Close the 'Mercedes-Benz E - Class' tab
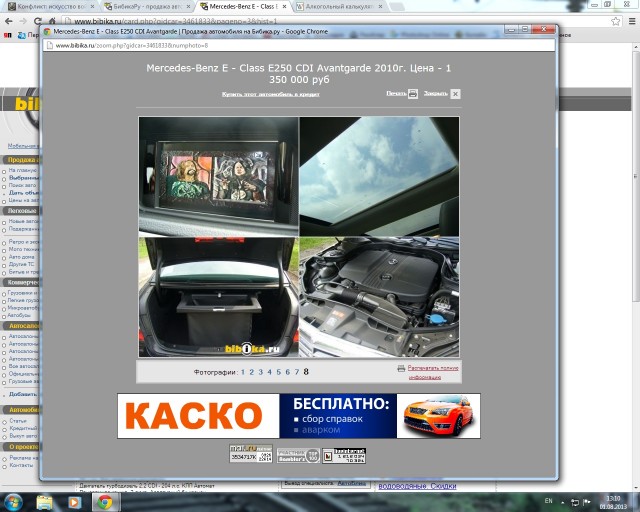 (x=284, y=7)
